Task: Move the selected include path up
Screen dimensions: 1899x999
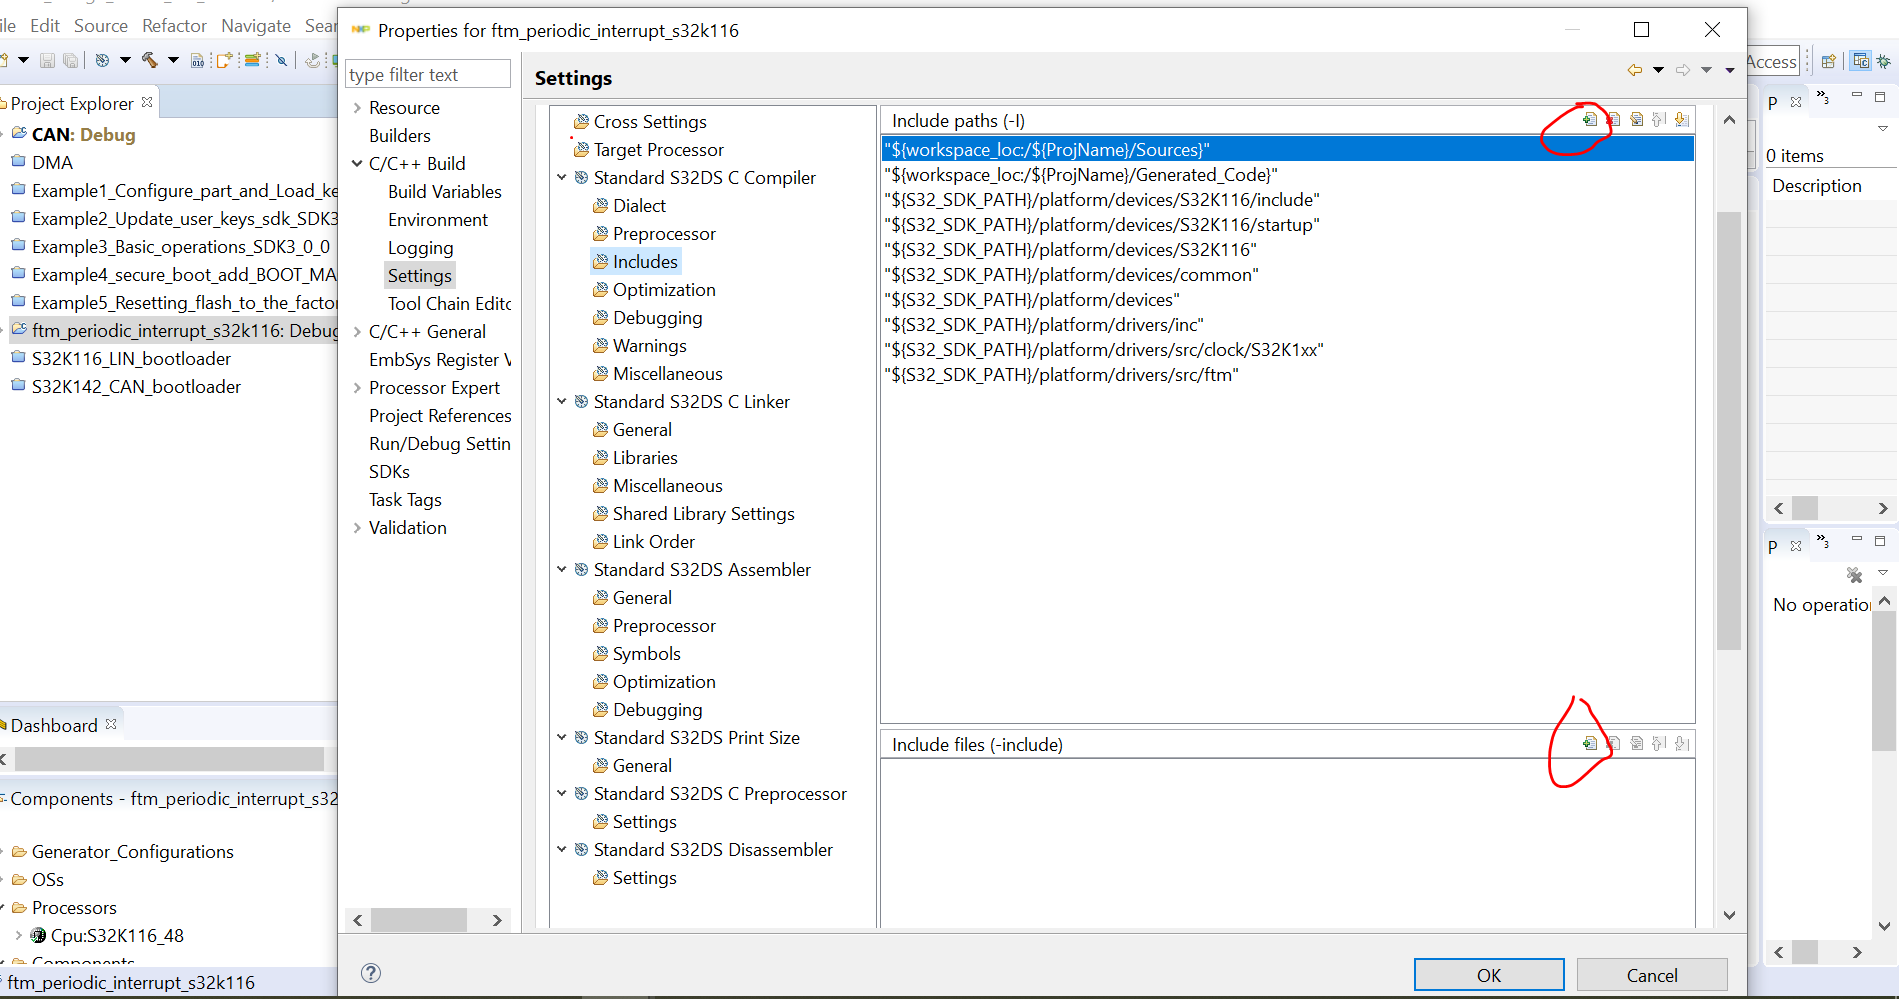Action: pyautogui.click(x=1659, y=118)
